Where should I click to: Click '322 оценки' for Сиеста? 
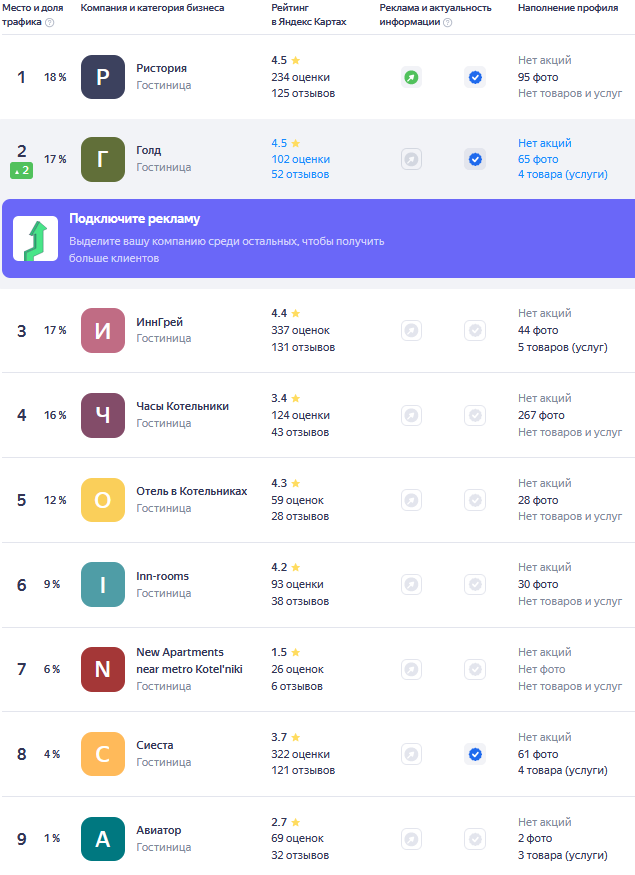[300, 754]
